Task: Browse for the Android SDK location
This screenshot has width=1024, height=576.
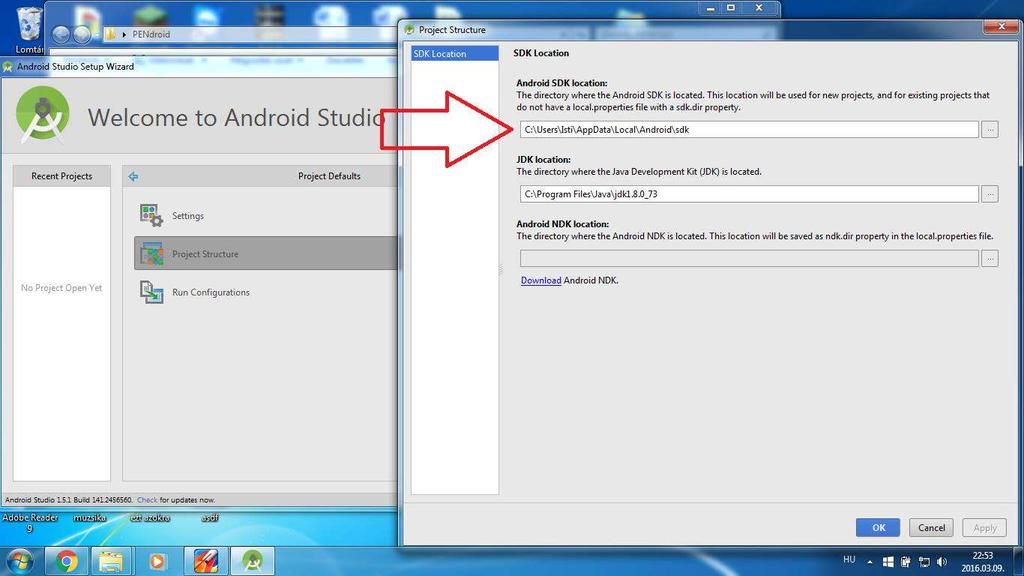Action: (x=990, y=129)
